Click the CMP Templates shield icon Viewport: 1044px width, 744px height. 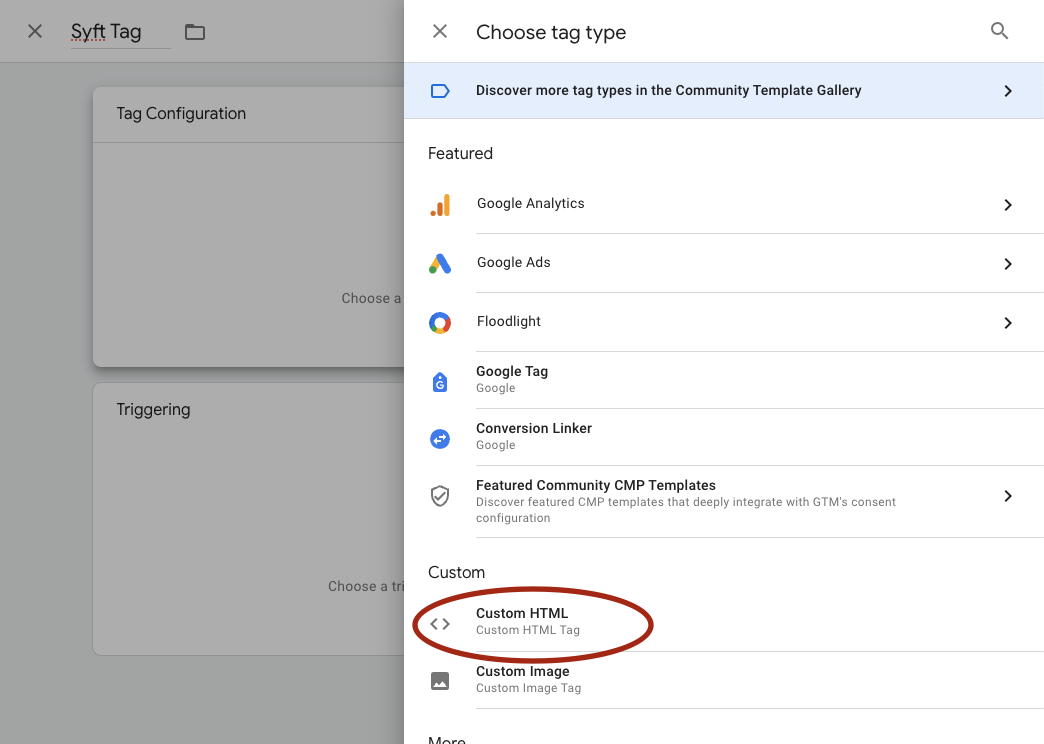(x=440, y=496)
